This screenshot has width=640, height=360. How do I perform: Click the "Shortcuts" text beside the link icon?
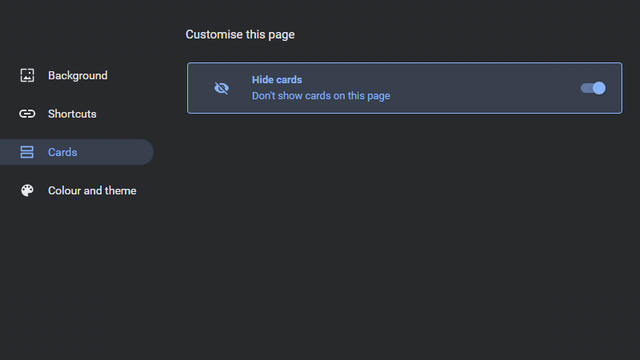pos(72,114)
